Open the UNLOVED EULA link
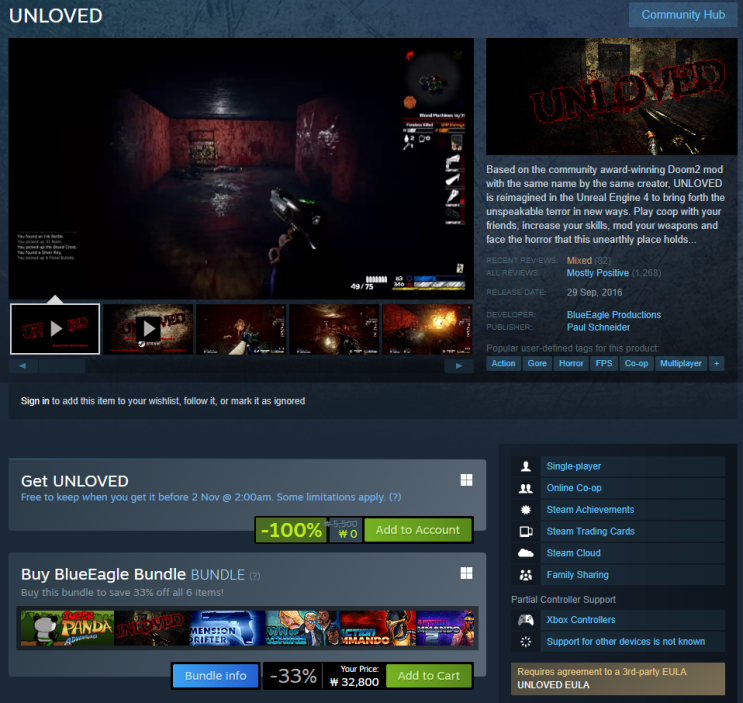743x703 pixels. (x=553, y=685)
